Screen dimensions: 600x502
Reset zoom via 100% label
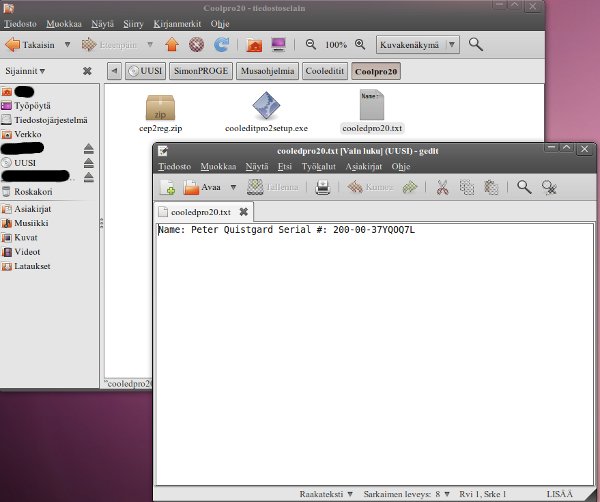point(336,45)
